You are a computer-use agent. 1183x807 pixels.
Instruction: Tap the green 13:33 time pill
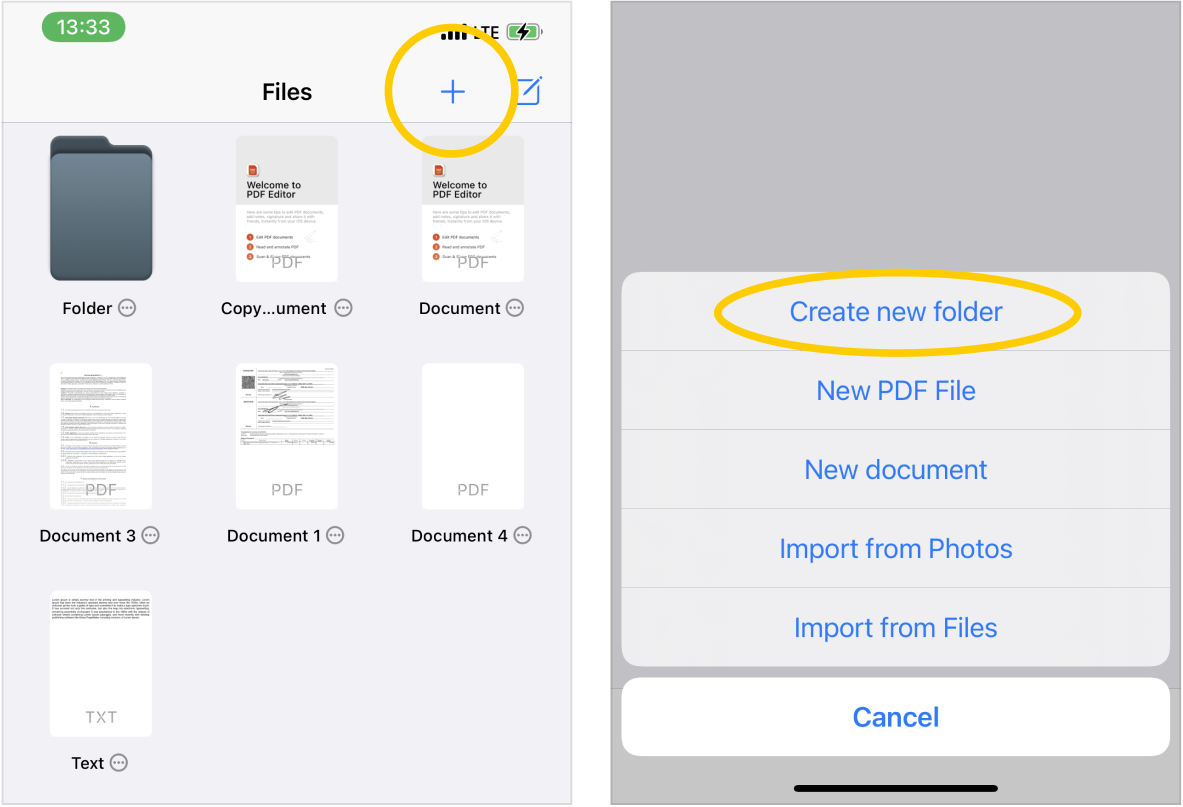click(x=83, y=27)
